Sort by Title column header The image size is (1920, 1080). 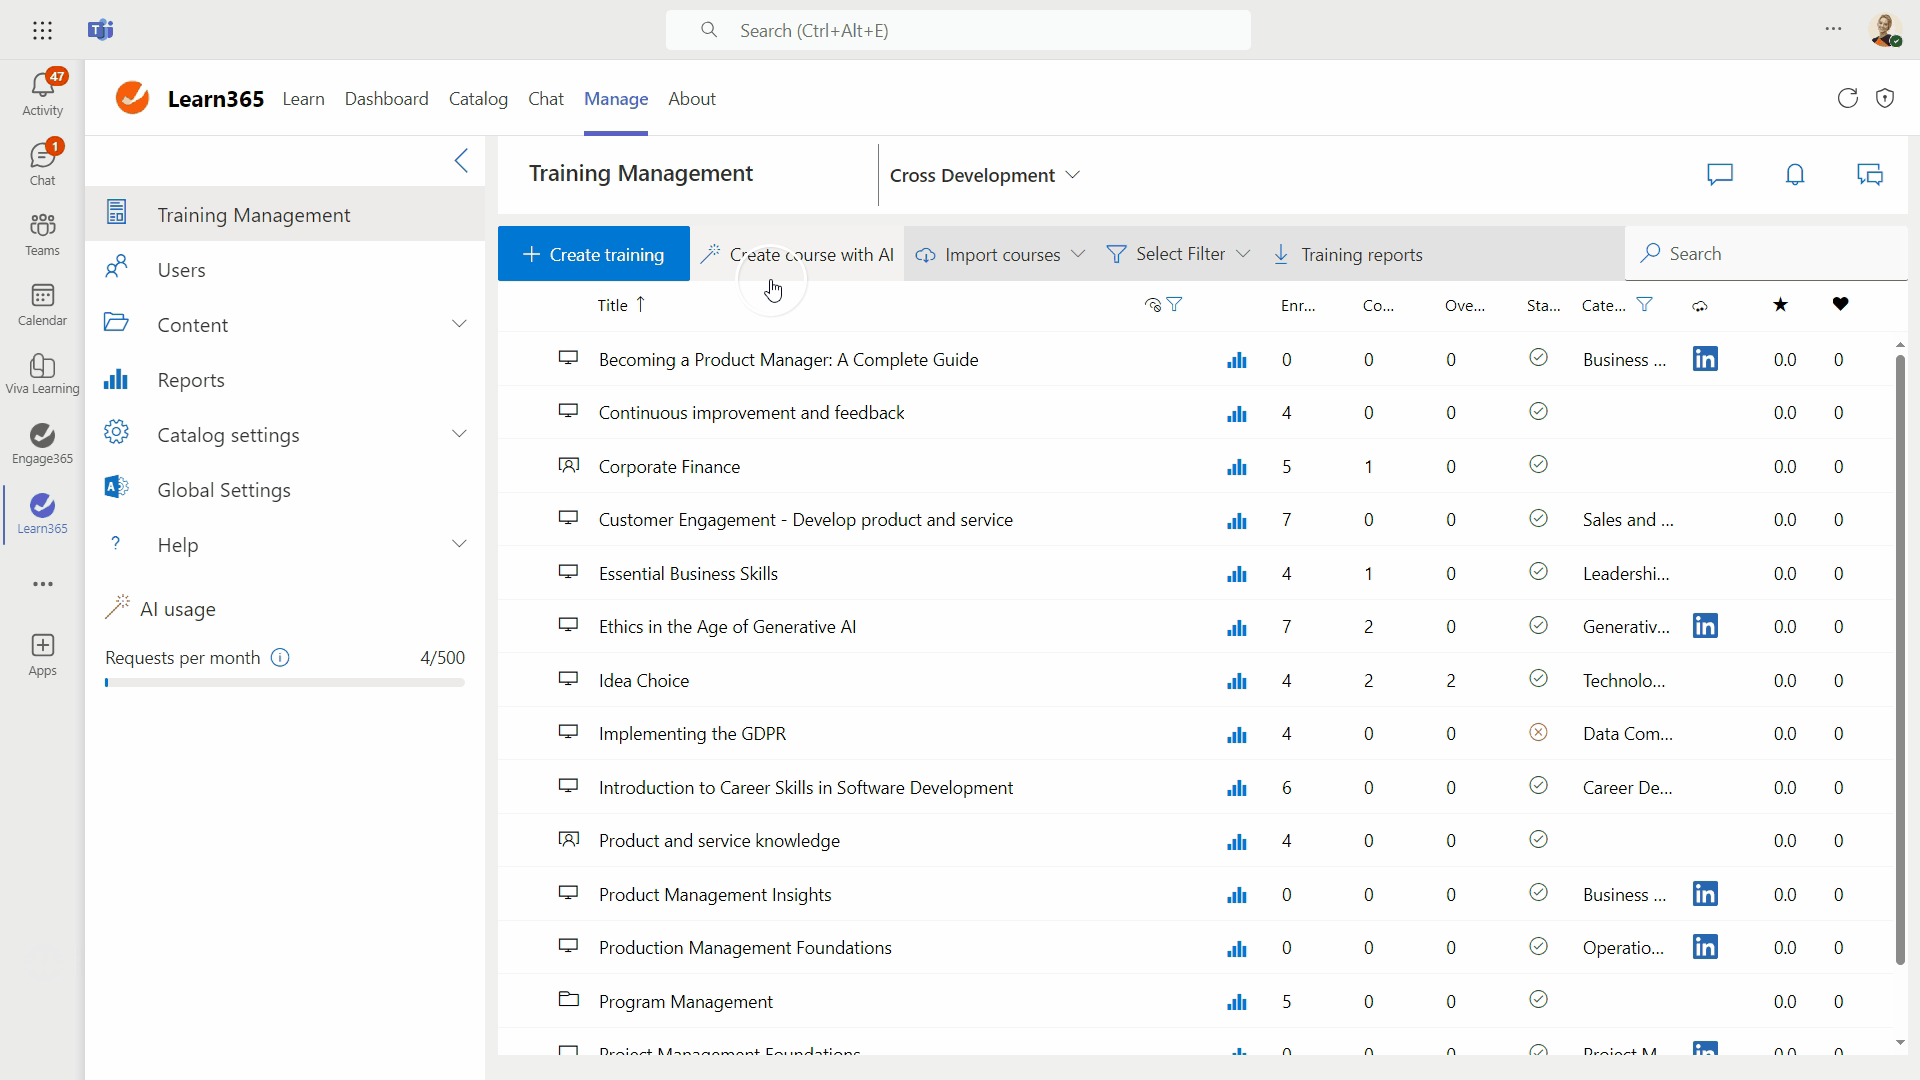coord(622,305)
